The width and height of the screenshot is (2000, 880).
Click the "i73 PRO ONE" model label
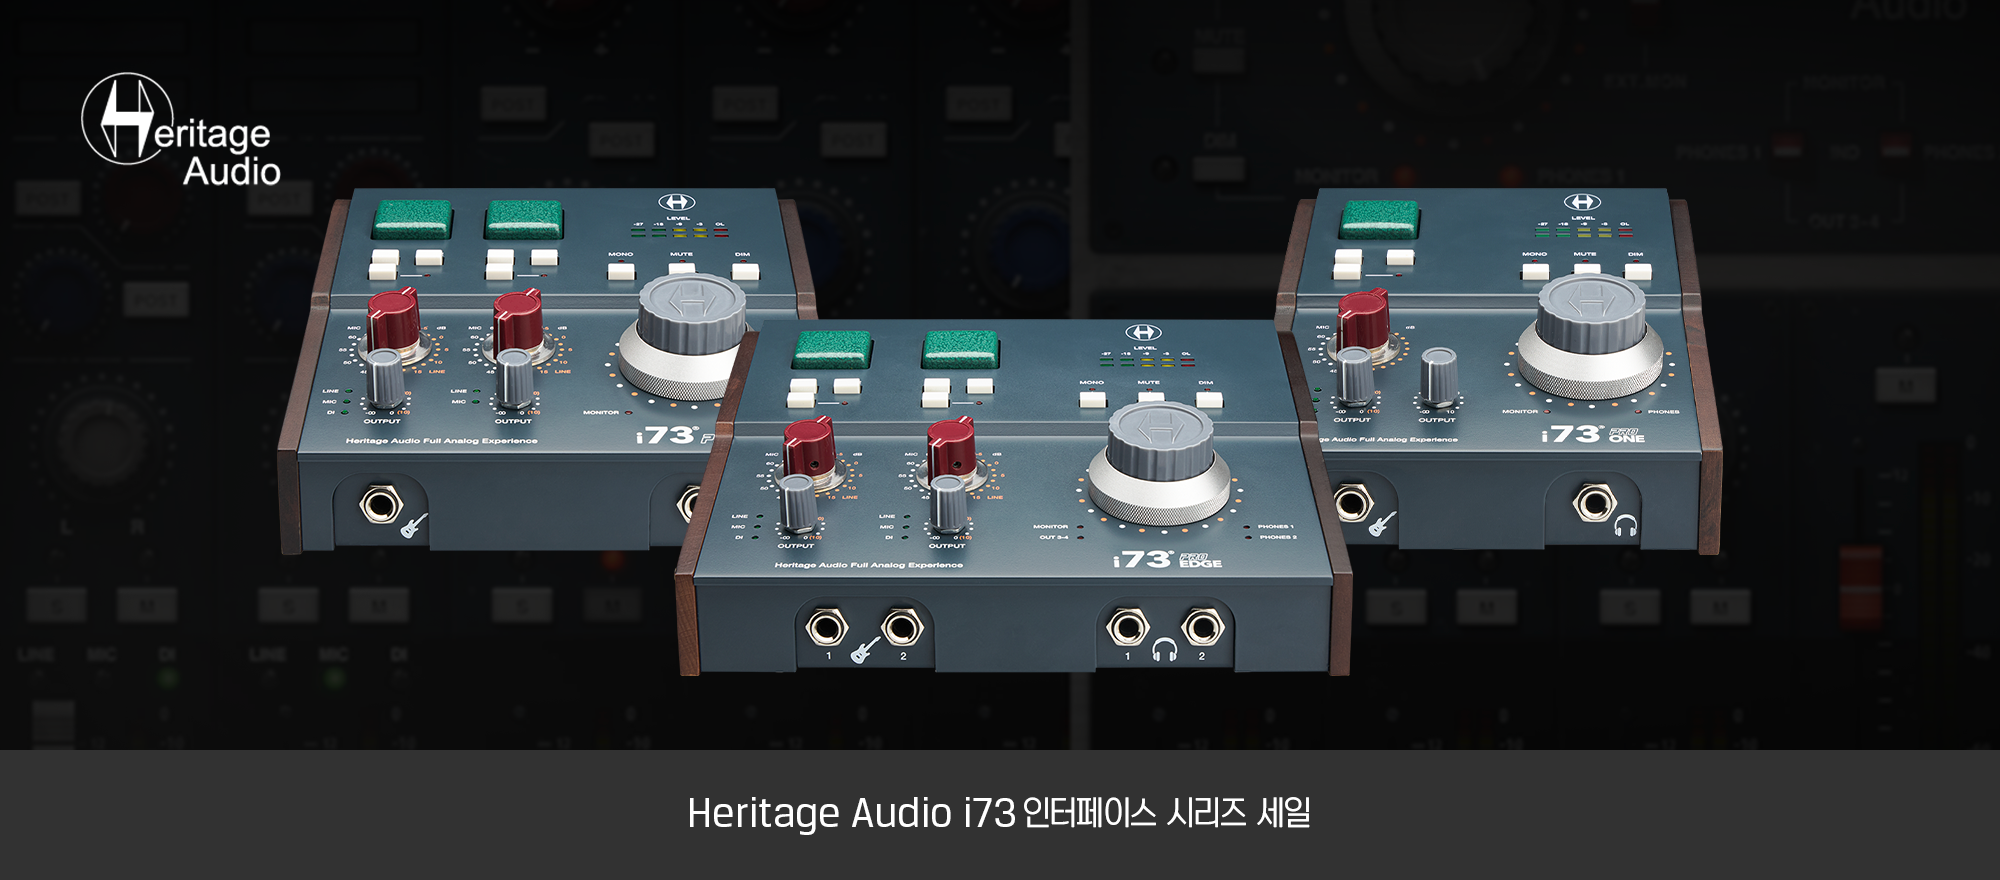1593,434
